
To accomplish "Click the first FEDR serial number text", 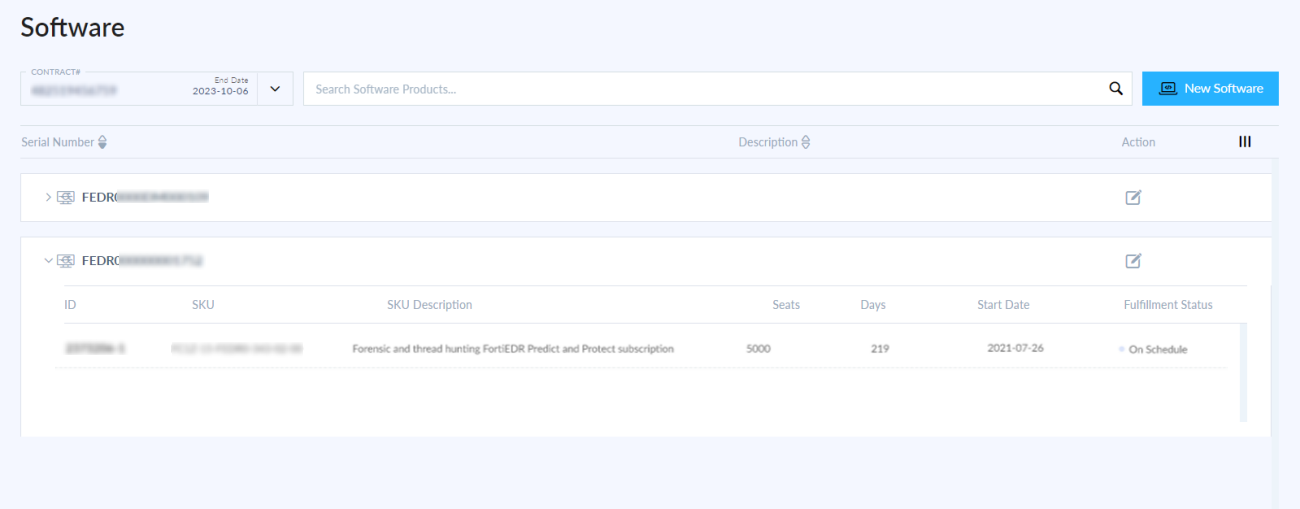I will tap(145, 197).
